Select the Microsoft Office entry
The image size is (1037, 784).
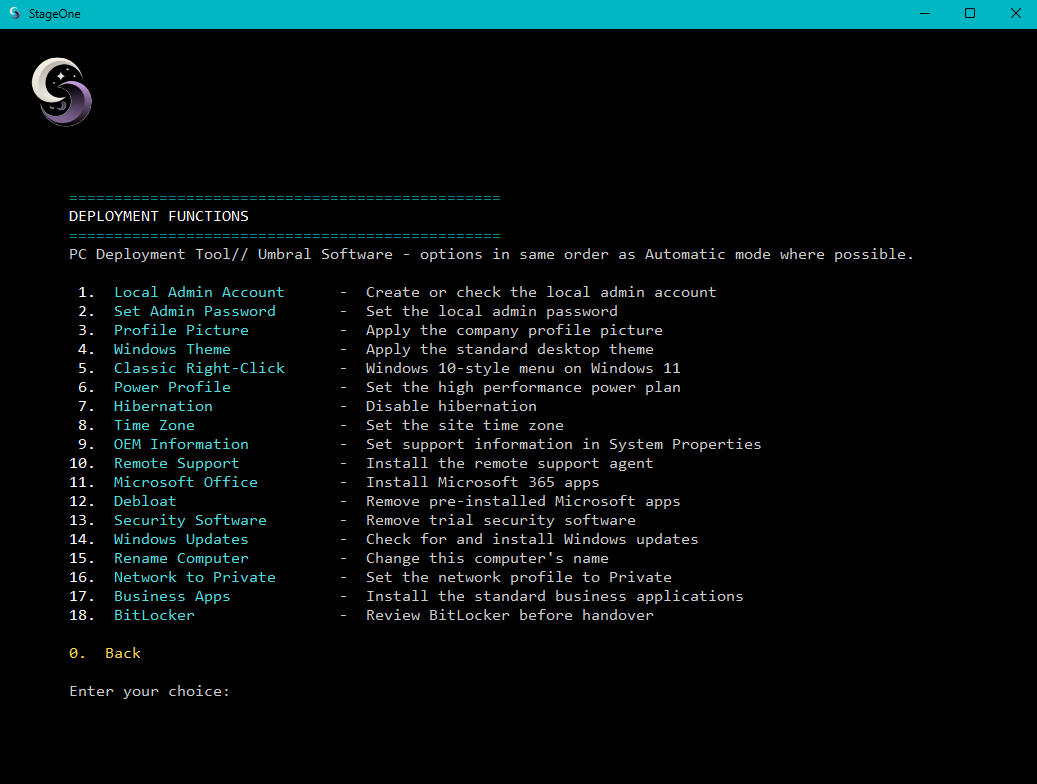[x=186, y=482]
